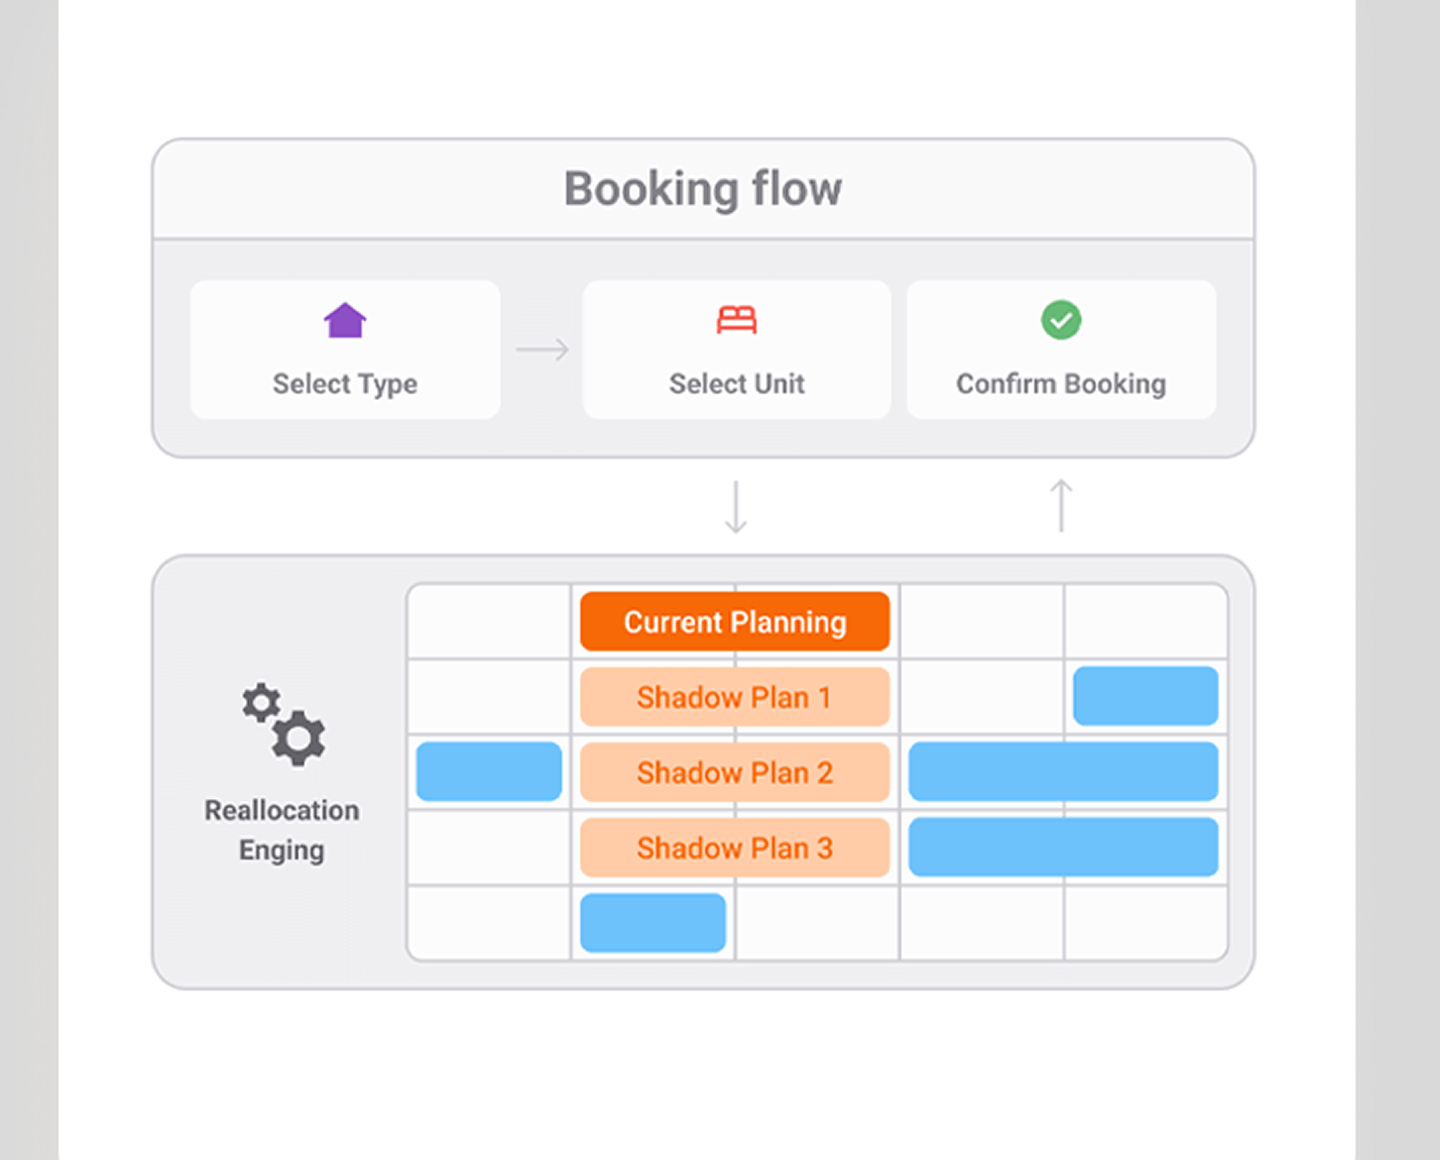
Task: Click the upward arrow below Confirm Booking
Action: [x=1061, y=505]
